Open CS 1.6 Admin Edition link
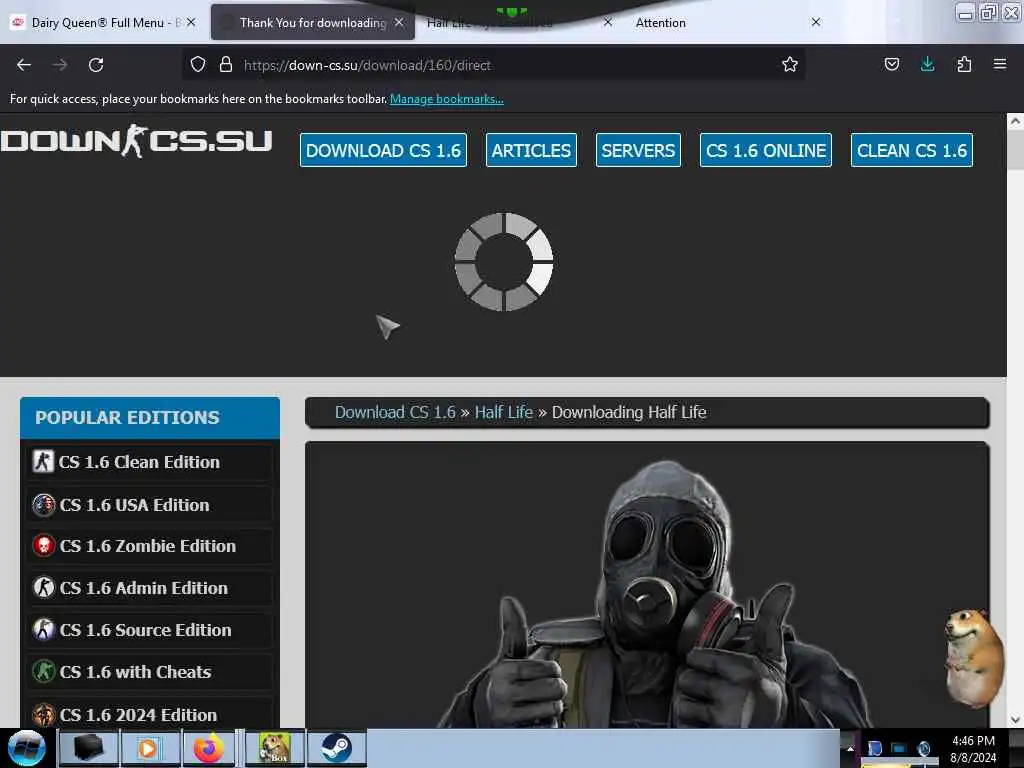 pyautogui.click(x=144, y=588)
